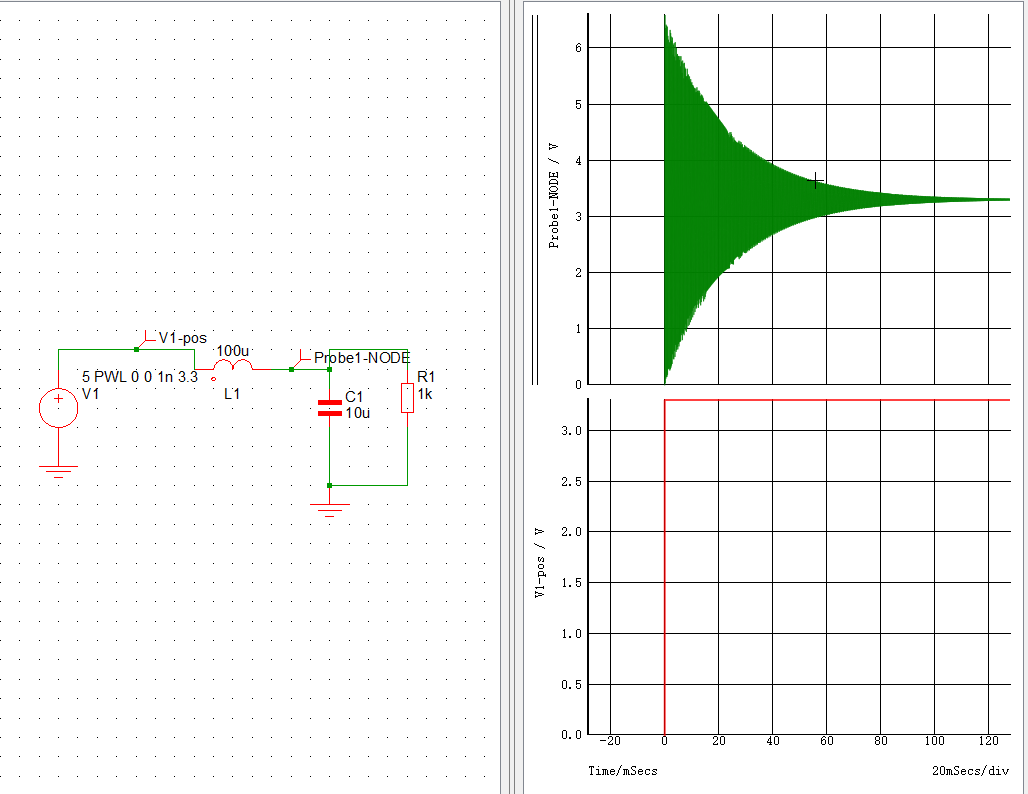Click the 20mSecs/div scale label
Viewport: 1028px width, 794px height.
coord(970,770)
